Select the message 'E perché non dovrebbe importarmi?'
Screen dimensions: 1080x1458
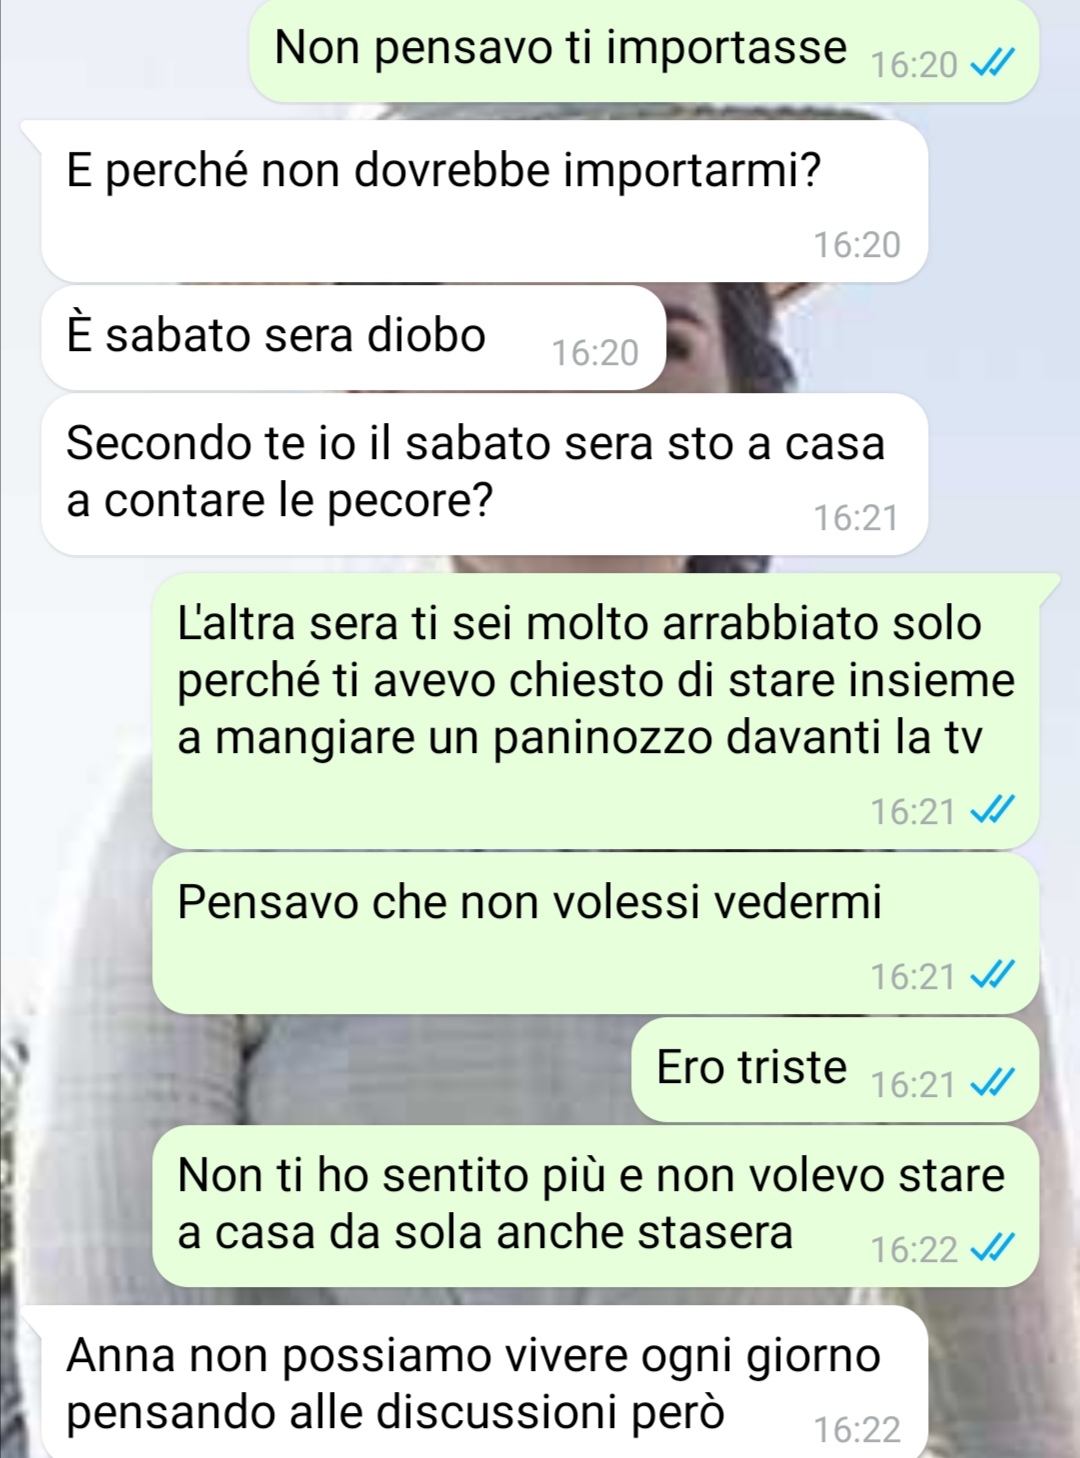tap(484, 202)
